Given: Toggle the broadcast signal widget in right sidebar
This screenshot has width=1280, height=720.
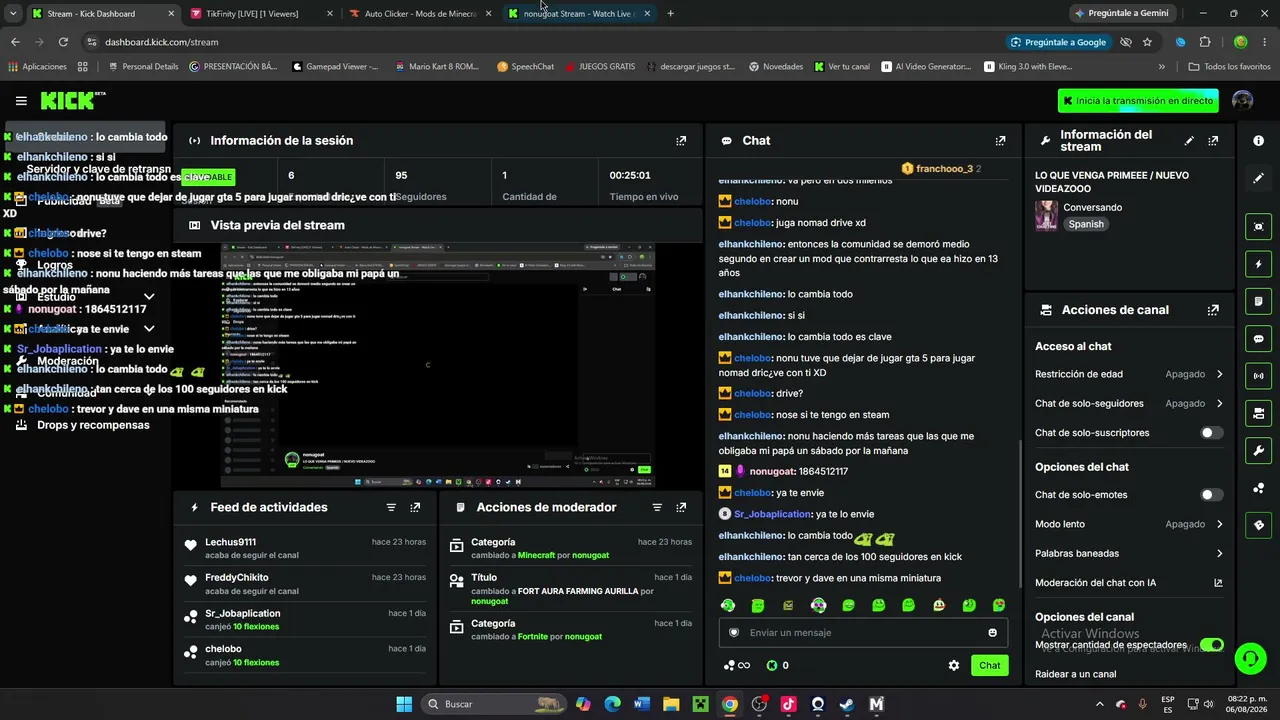Looking at the screenshot, I should (x=1258, y=376).
